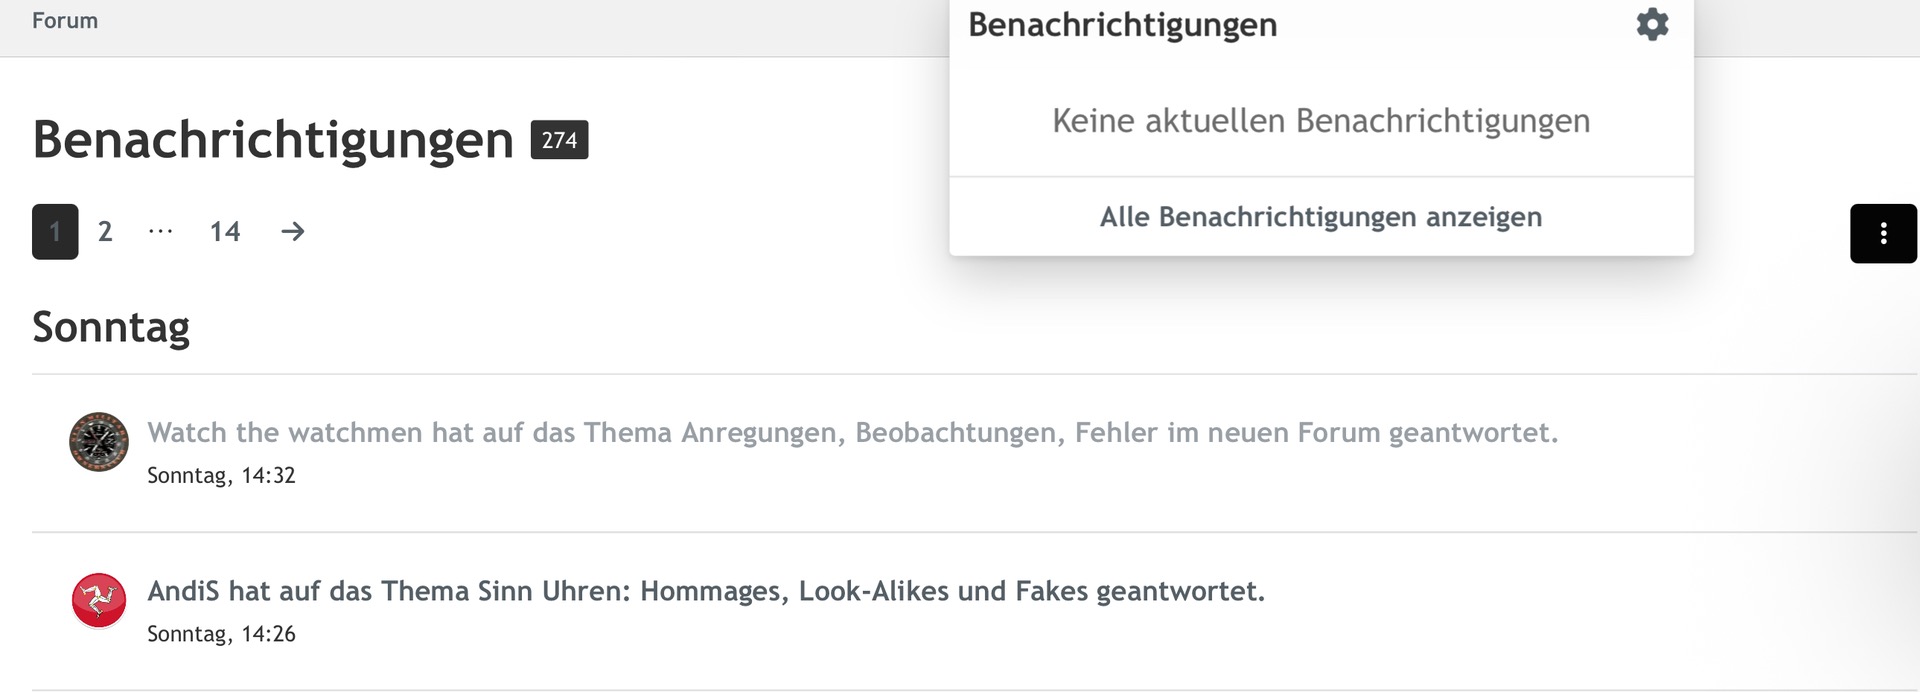Click AndiS's red avatar

coord(99,600)
